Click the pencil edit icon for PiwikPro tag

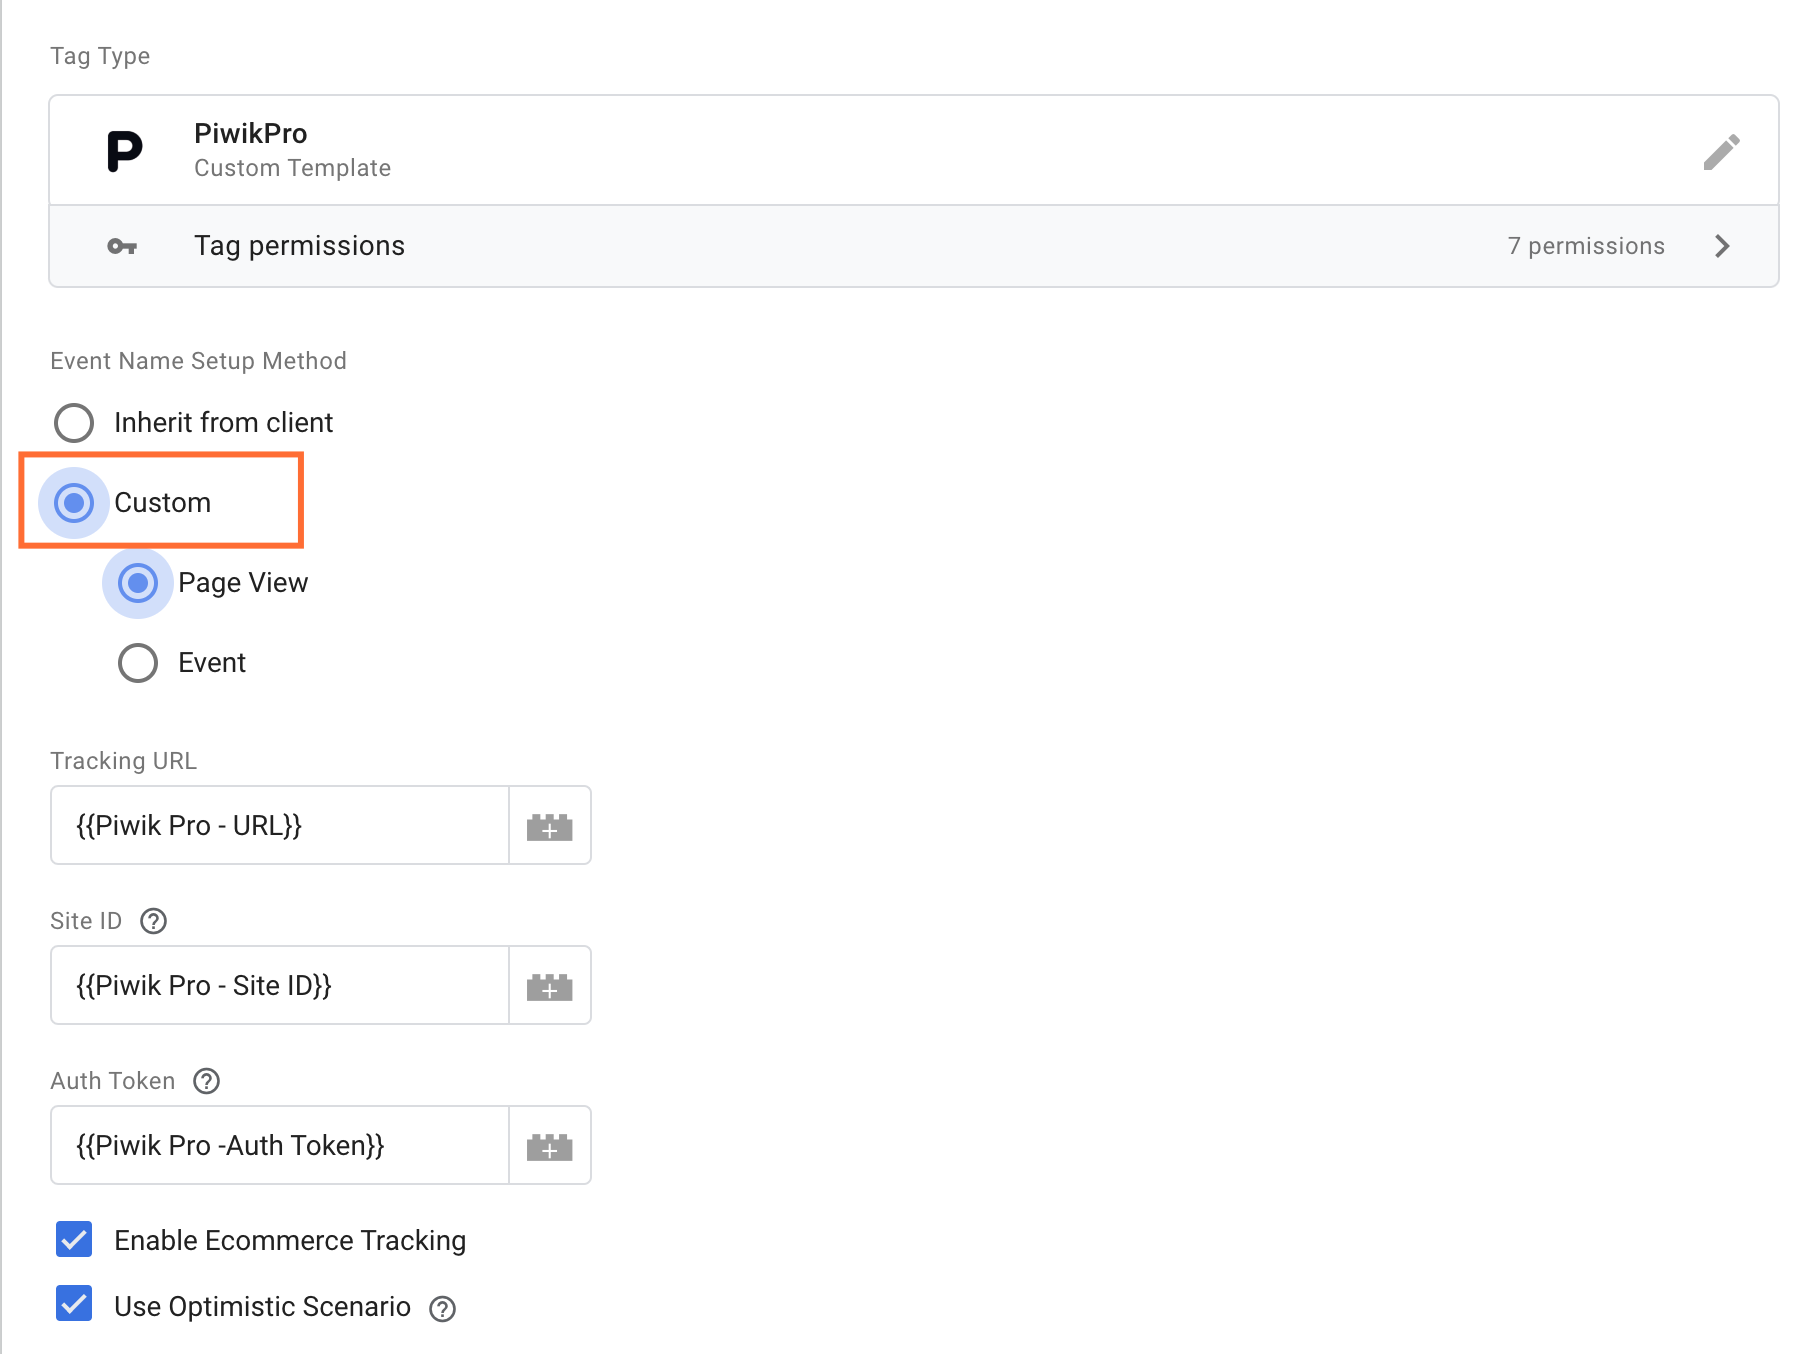1721,152
